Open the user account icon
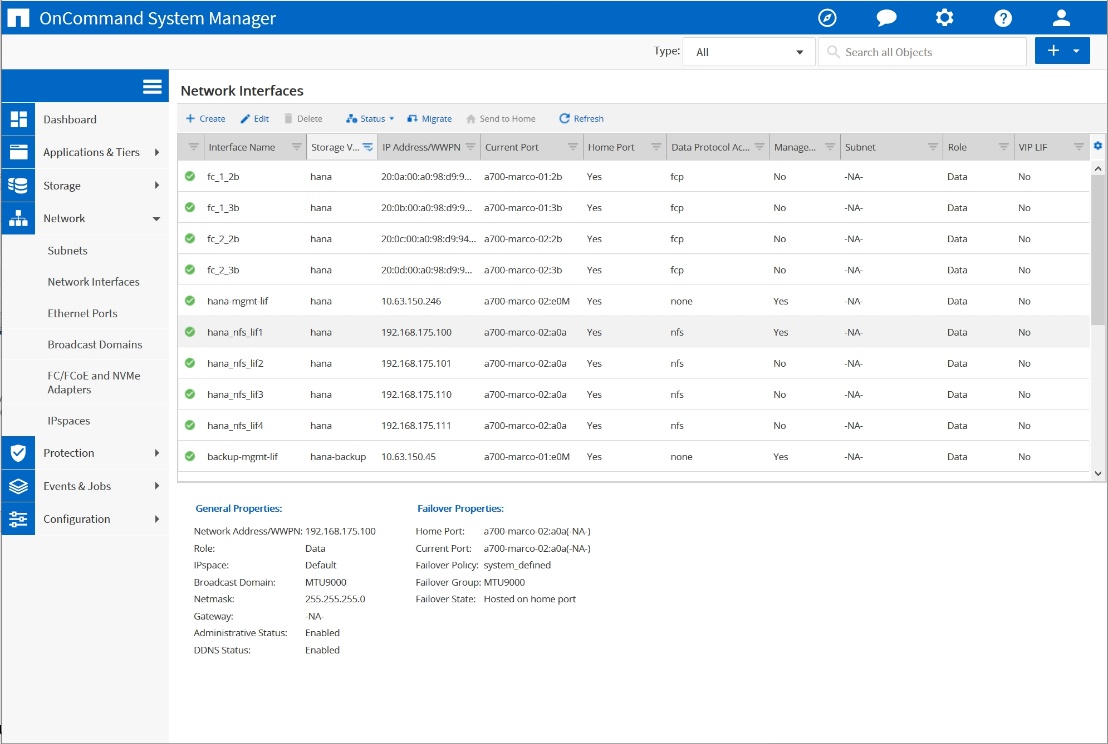This screenshot has height=744, width=1108. [1062, 18]
